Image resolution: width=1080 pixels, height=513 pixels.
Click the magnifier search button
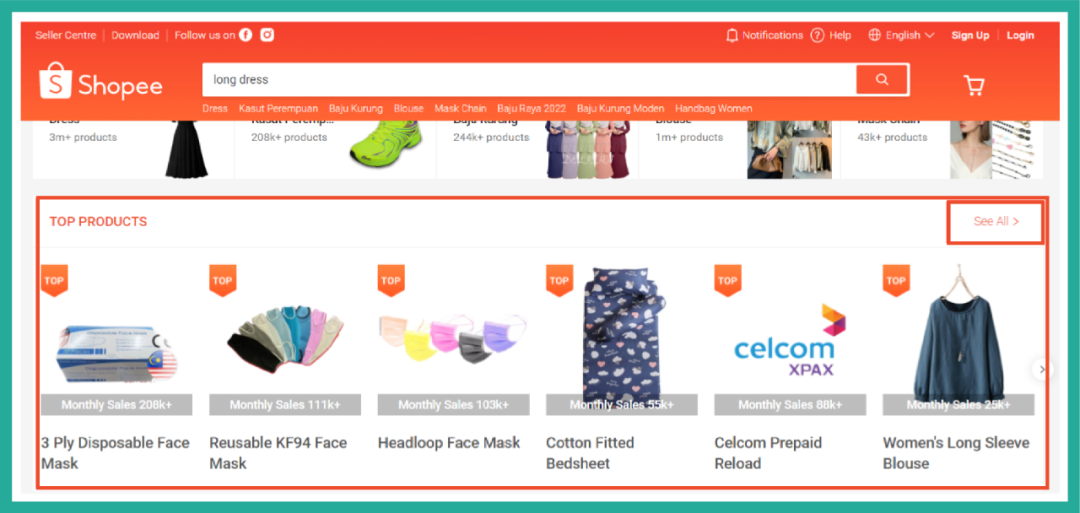[x=882, y=79]
